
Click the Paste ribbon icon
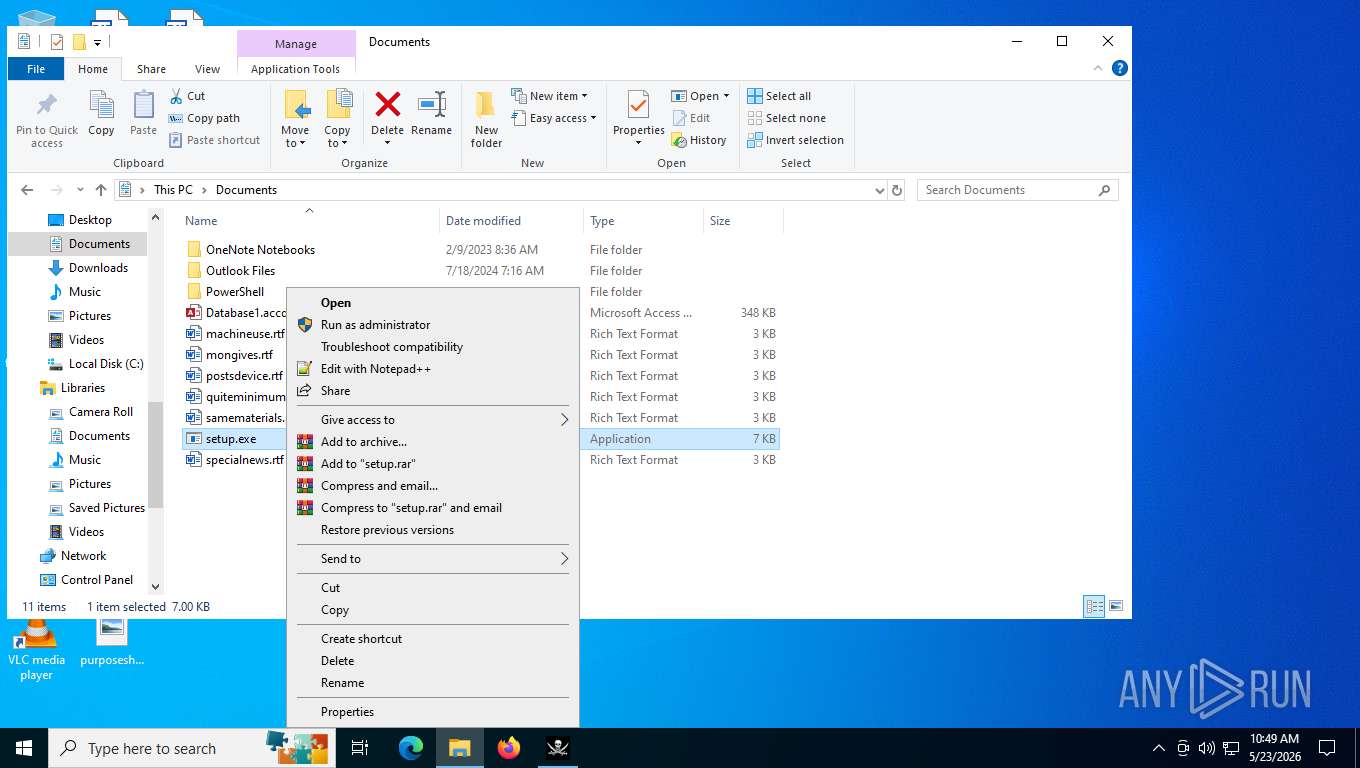(143, 105)
